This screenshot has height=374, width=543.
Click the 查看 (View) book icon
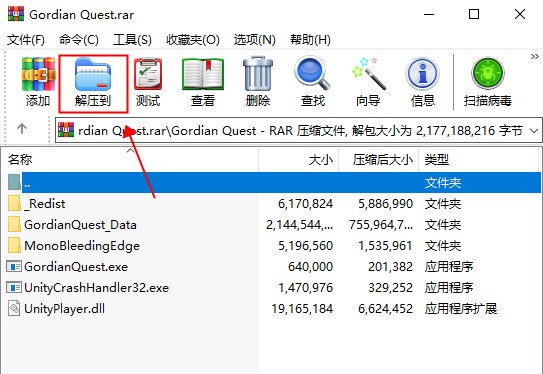coord(203,74)
